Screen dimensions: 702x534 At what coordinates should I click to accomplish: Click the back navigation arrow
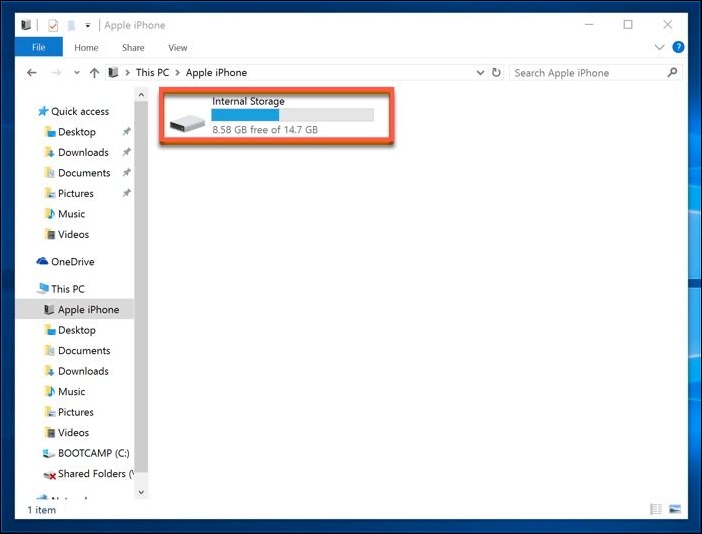32,73
